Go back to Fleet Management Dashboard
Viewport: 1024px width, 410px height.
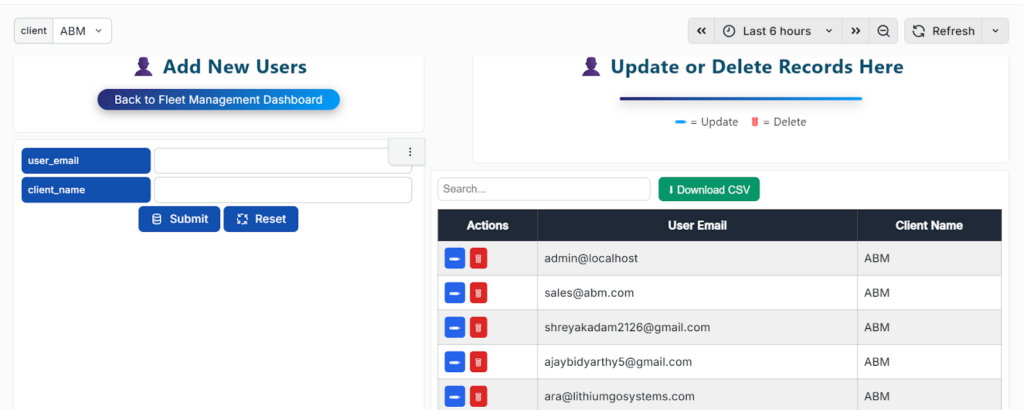(218, 100)
